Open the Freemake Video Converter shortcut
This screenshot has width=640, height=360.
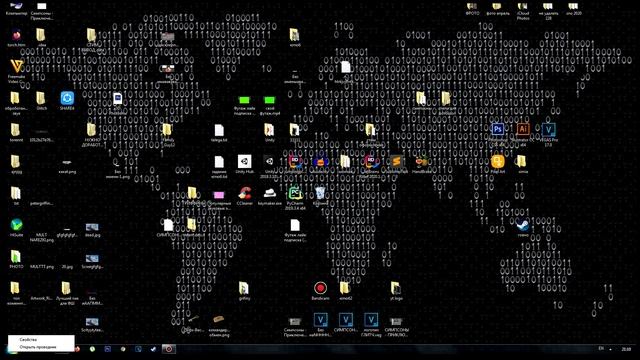click(16, 71)
